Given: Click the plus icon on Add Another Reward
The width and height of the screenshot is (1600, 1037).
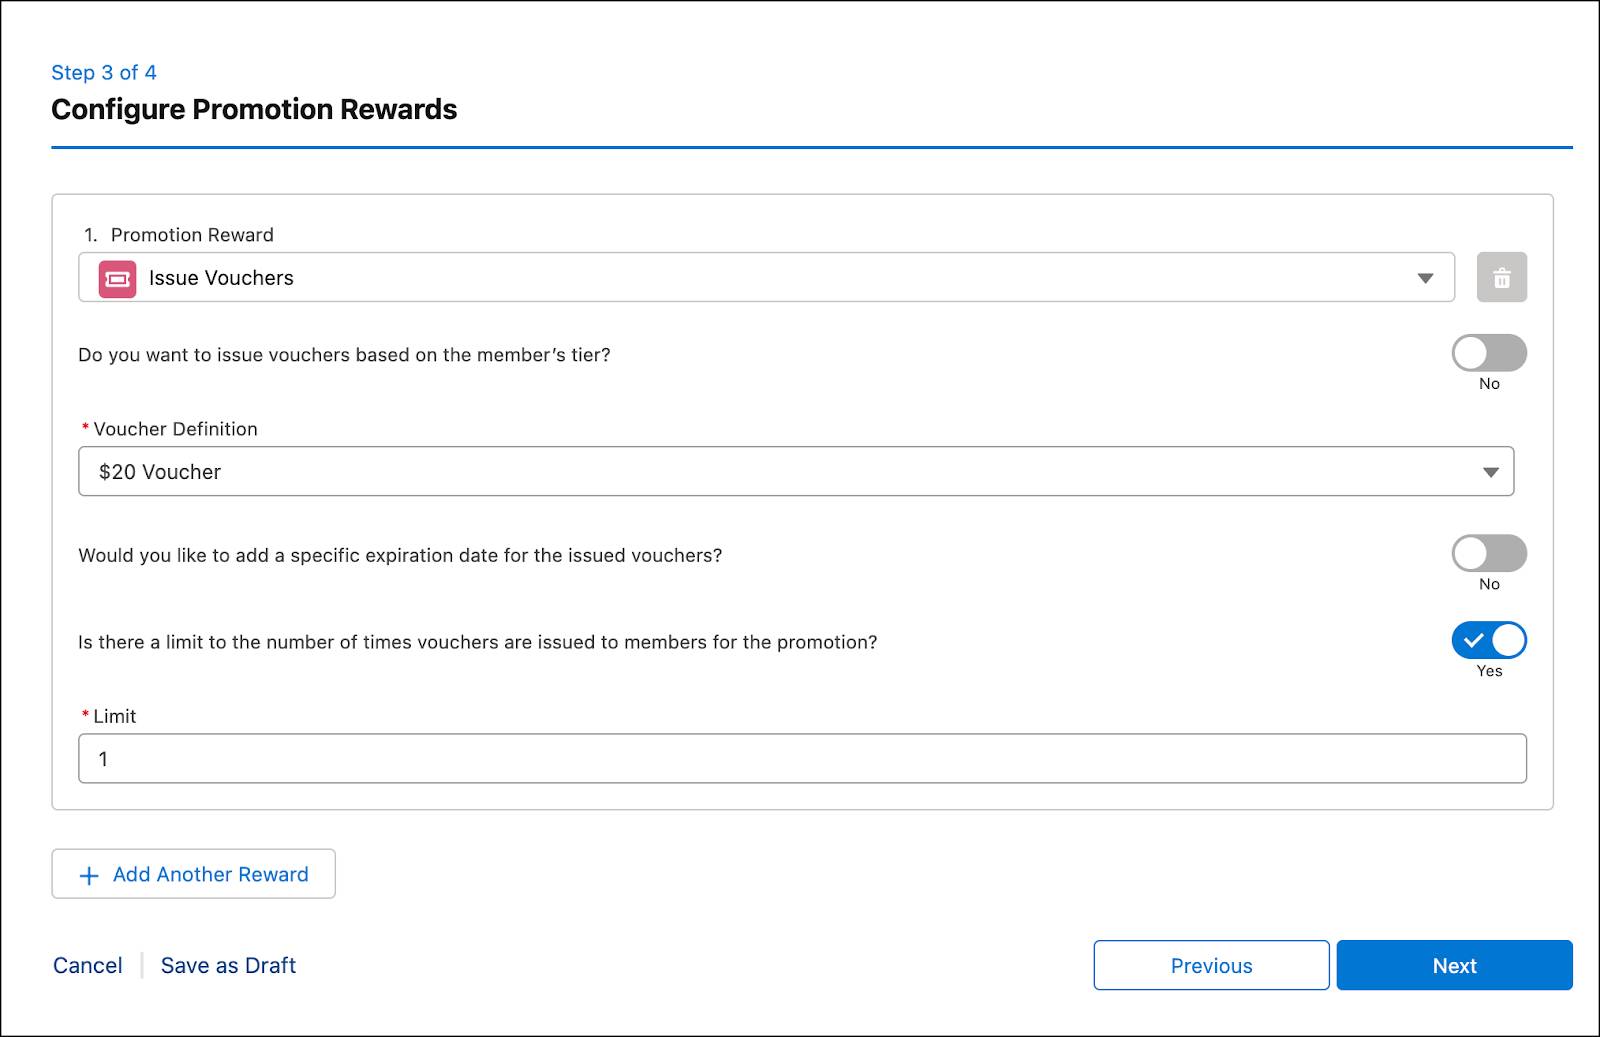Looking at the screenshot, I should point(89,874).
